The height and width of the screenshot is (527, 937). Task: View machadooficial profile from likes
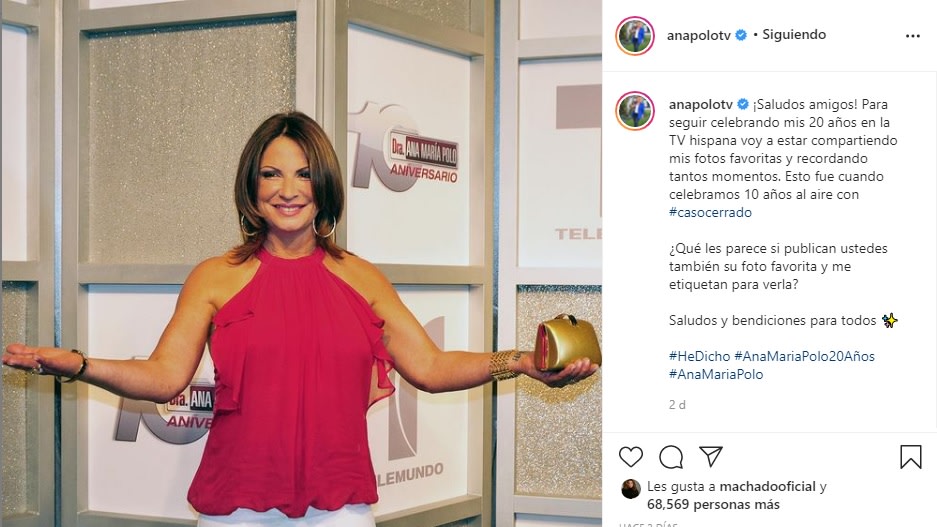[767, 486]
